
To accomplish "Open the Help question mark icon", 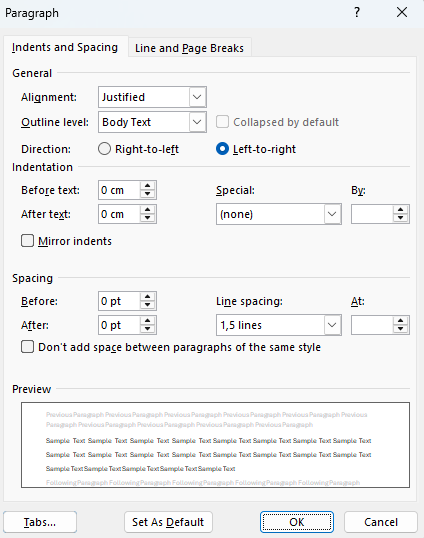I will point(357,13).
